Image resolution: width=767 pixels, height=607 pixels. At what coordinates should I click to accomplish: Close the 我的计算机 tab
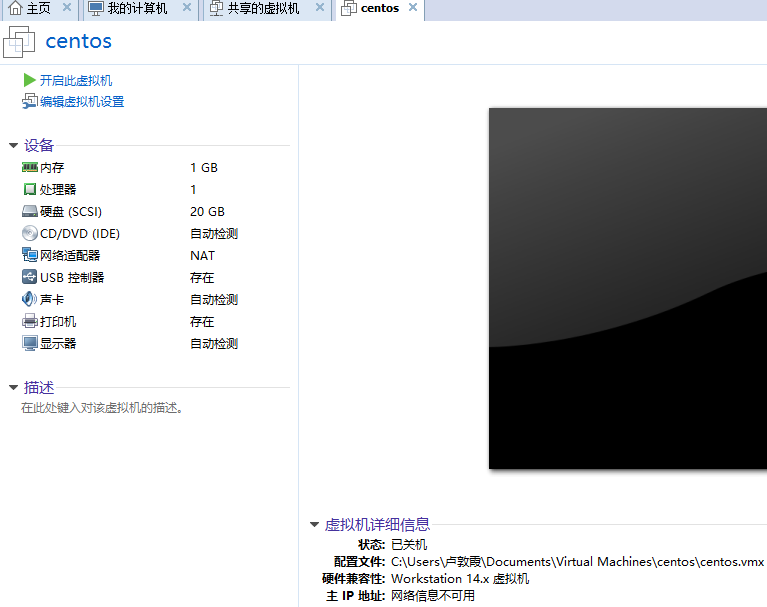pyautogui.click(x=186, y=7)
